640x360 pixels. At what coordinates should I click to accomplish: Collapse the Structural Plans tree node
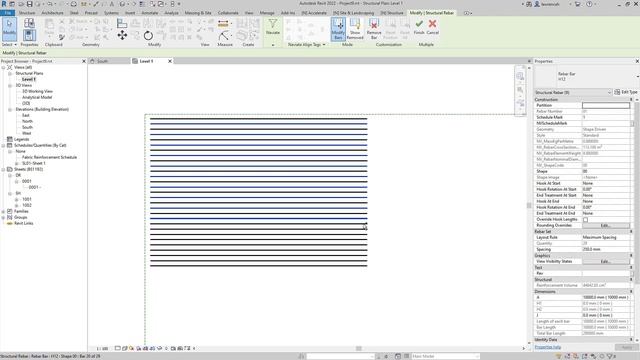10,73
